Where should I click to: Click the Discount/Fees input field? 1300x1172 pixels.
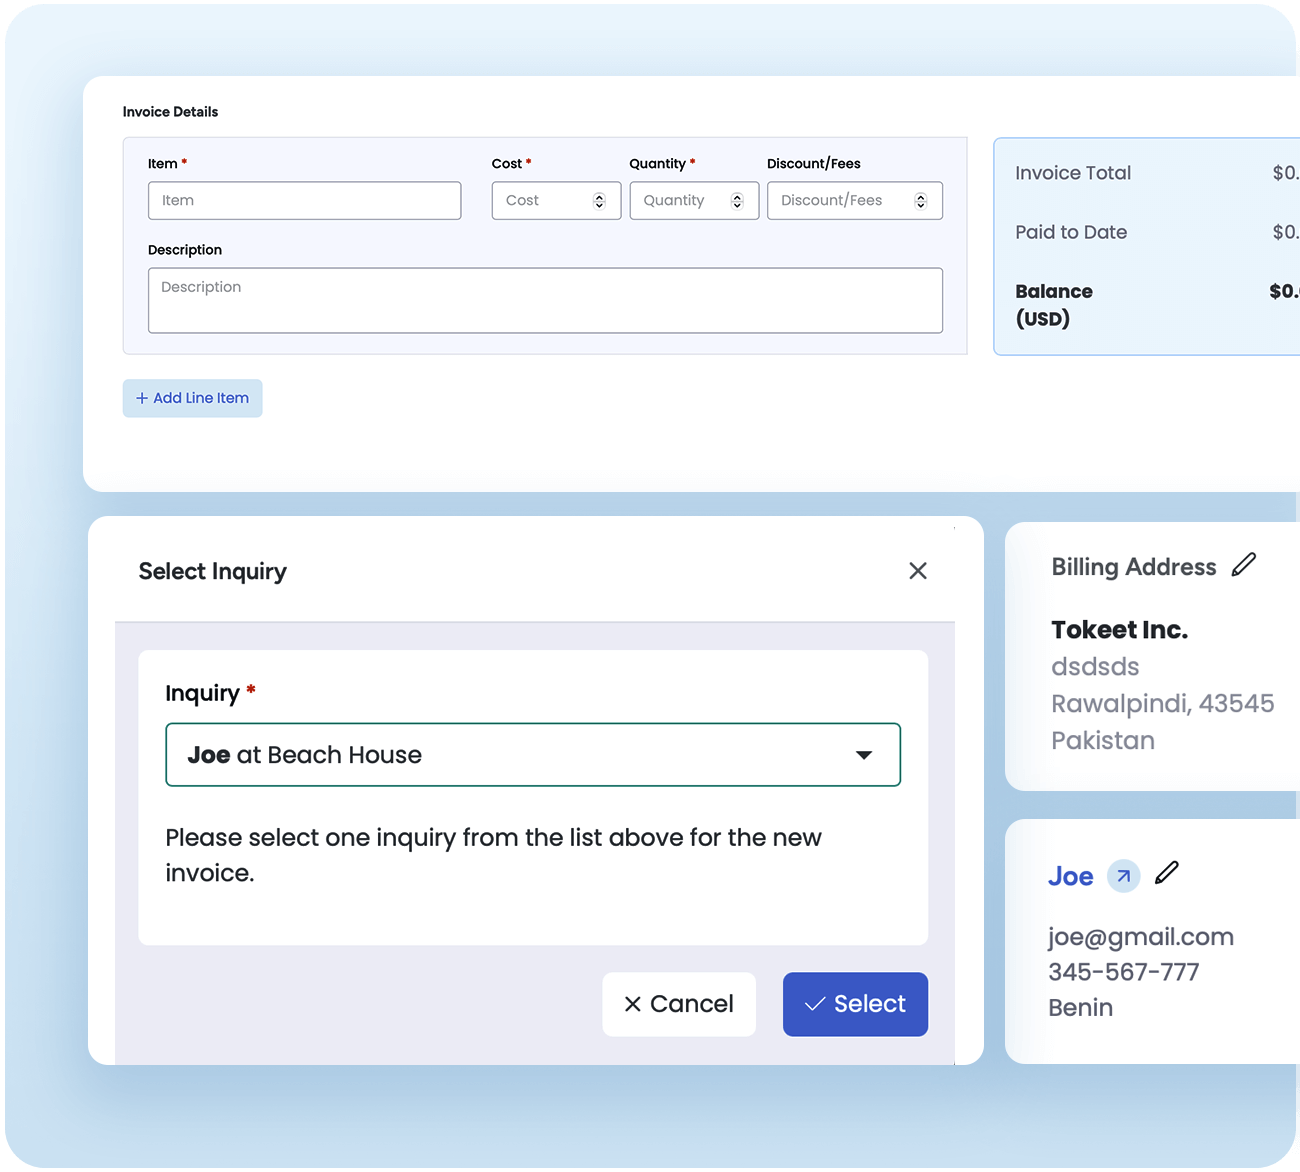840,201
